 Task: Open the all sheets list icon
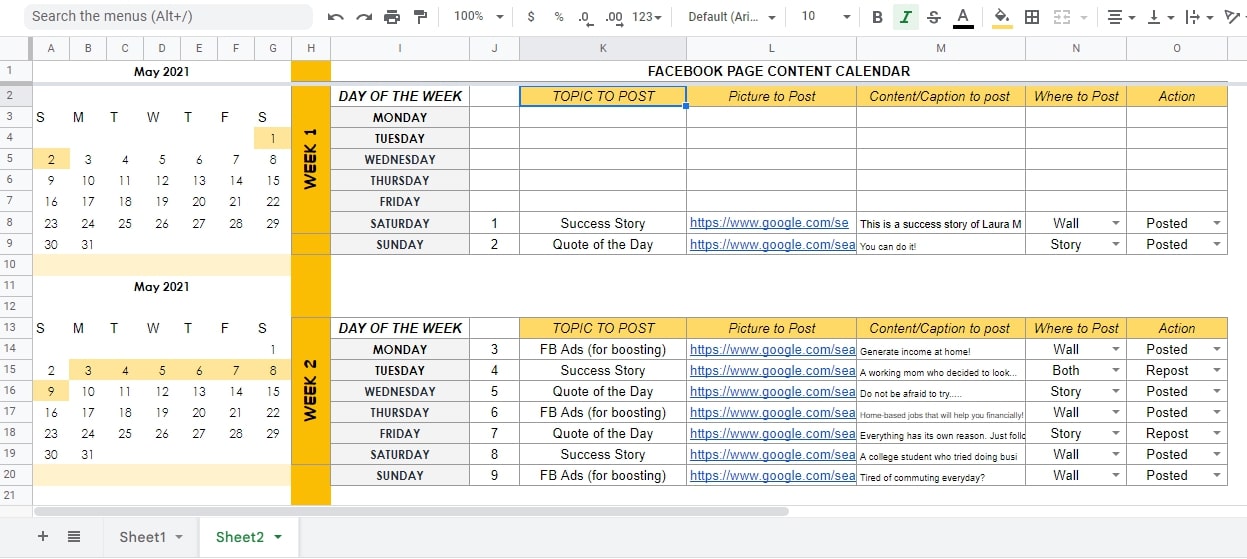(x=74, y=537)
